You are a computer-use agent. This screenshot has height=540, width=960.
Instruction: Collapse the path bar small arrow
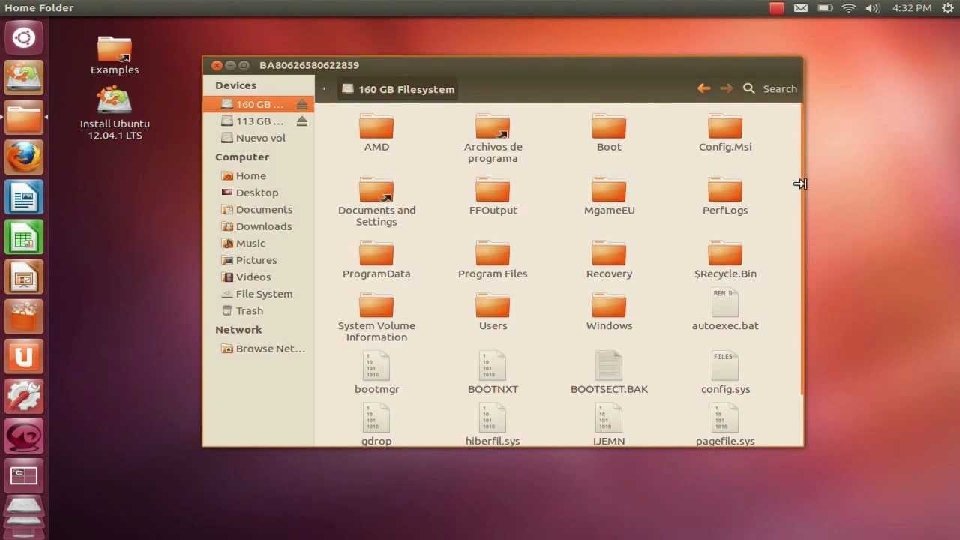[324, 89]
